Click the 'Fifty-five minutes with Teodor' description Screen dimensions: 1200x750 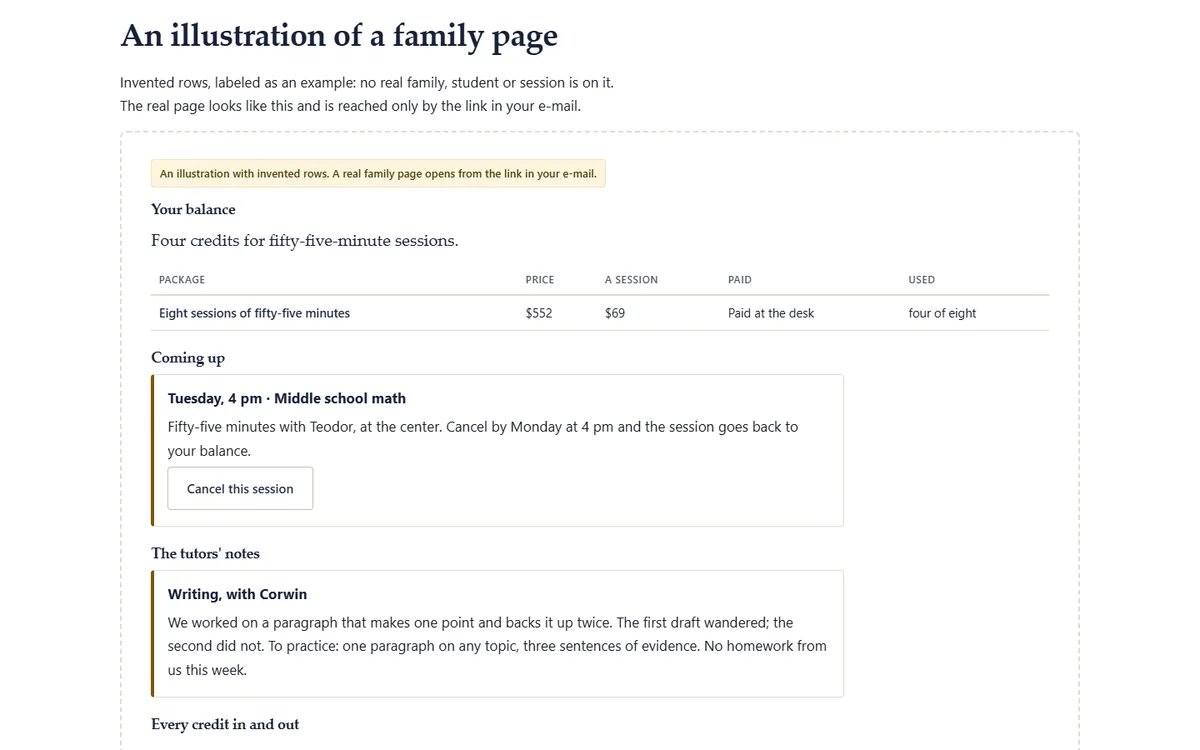(483, 439)
